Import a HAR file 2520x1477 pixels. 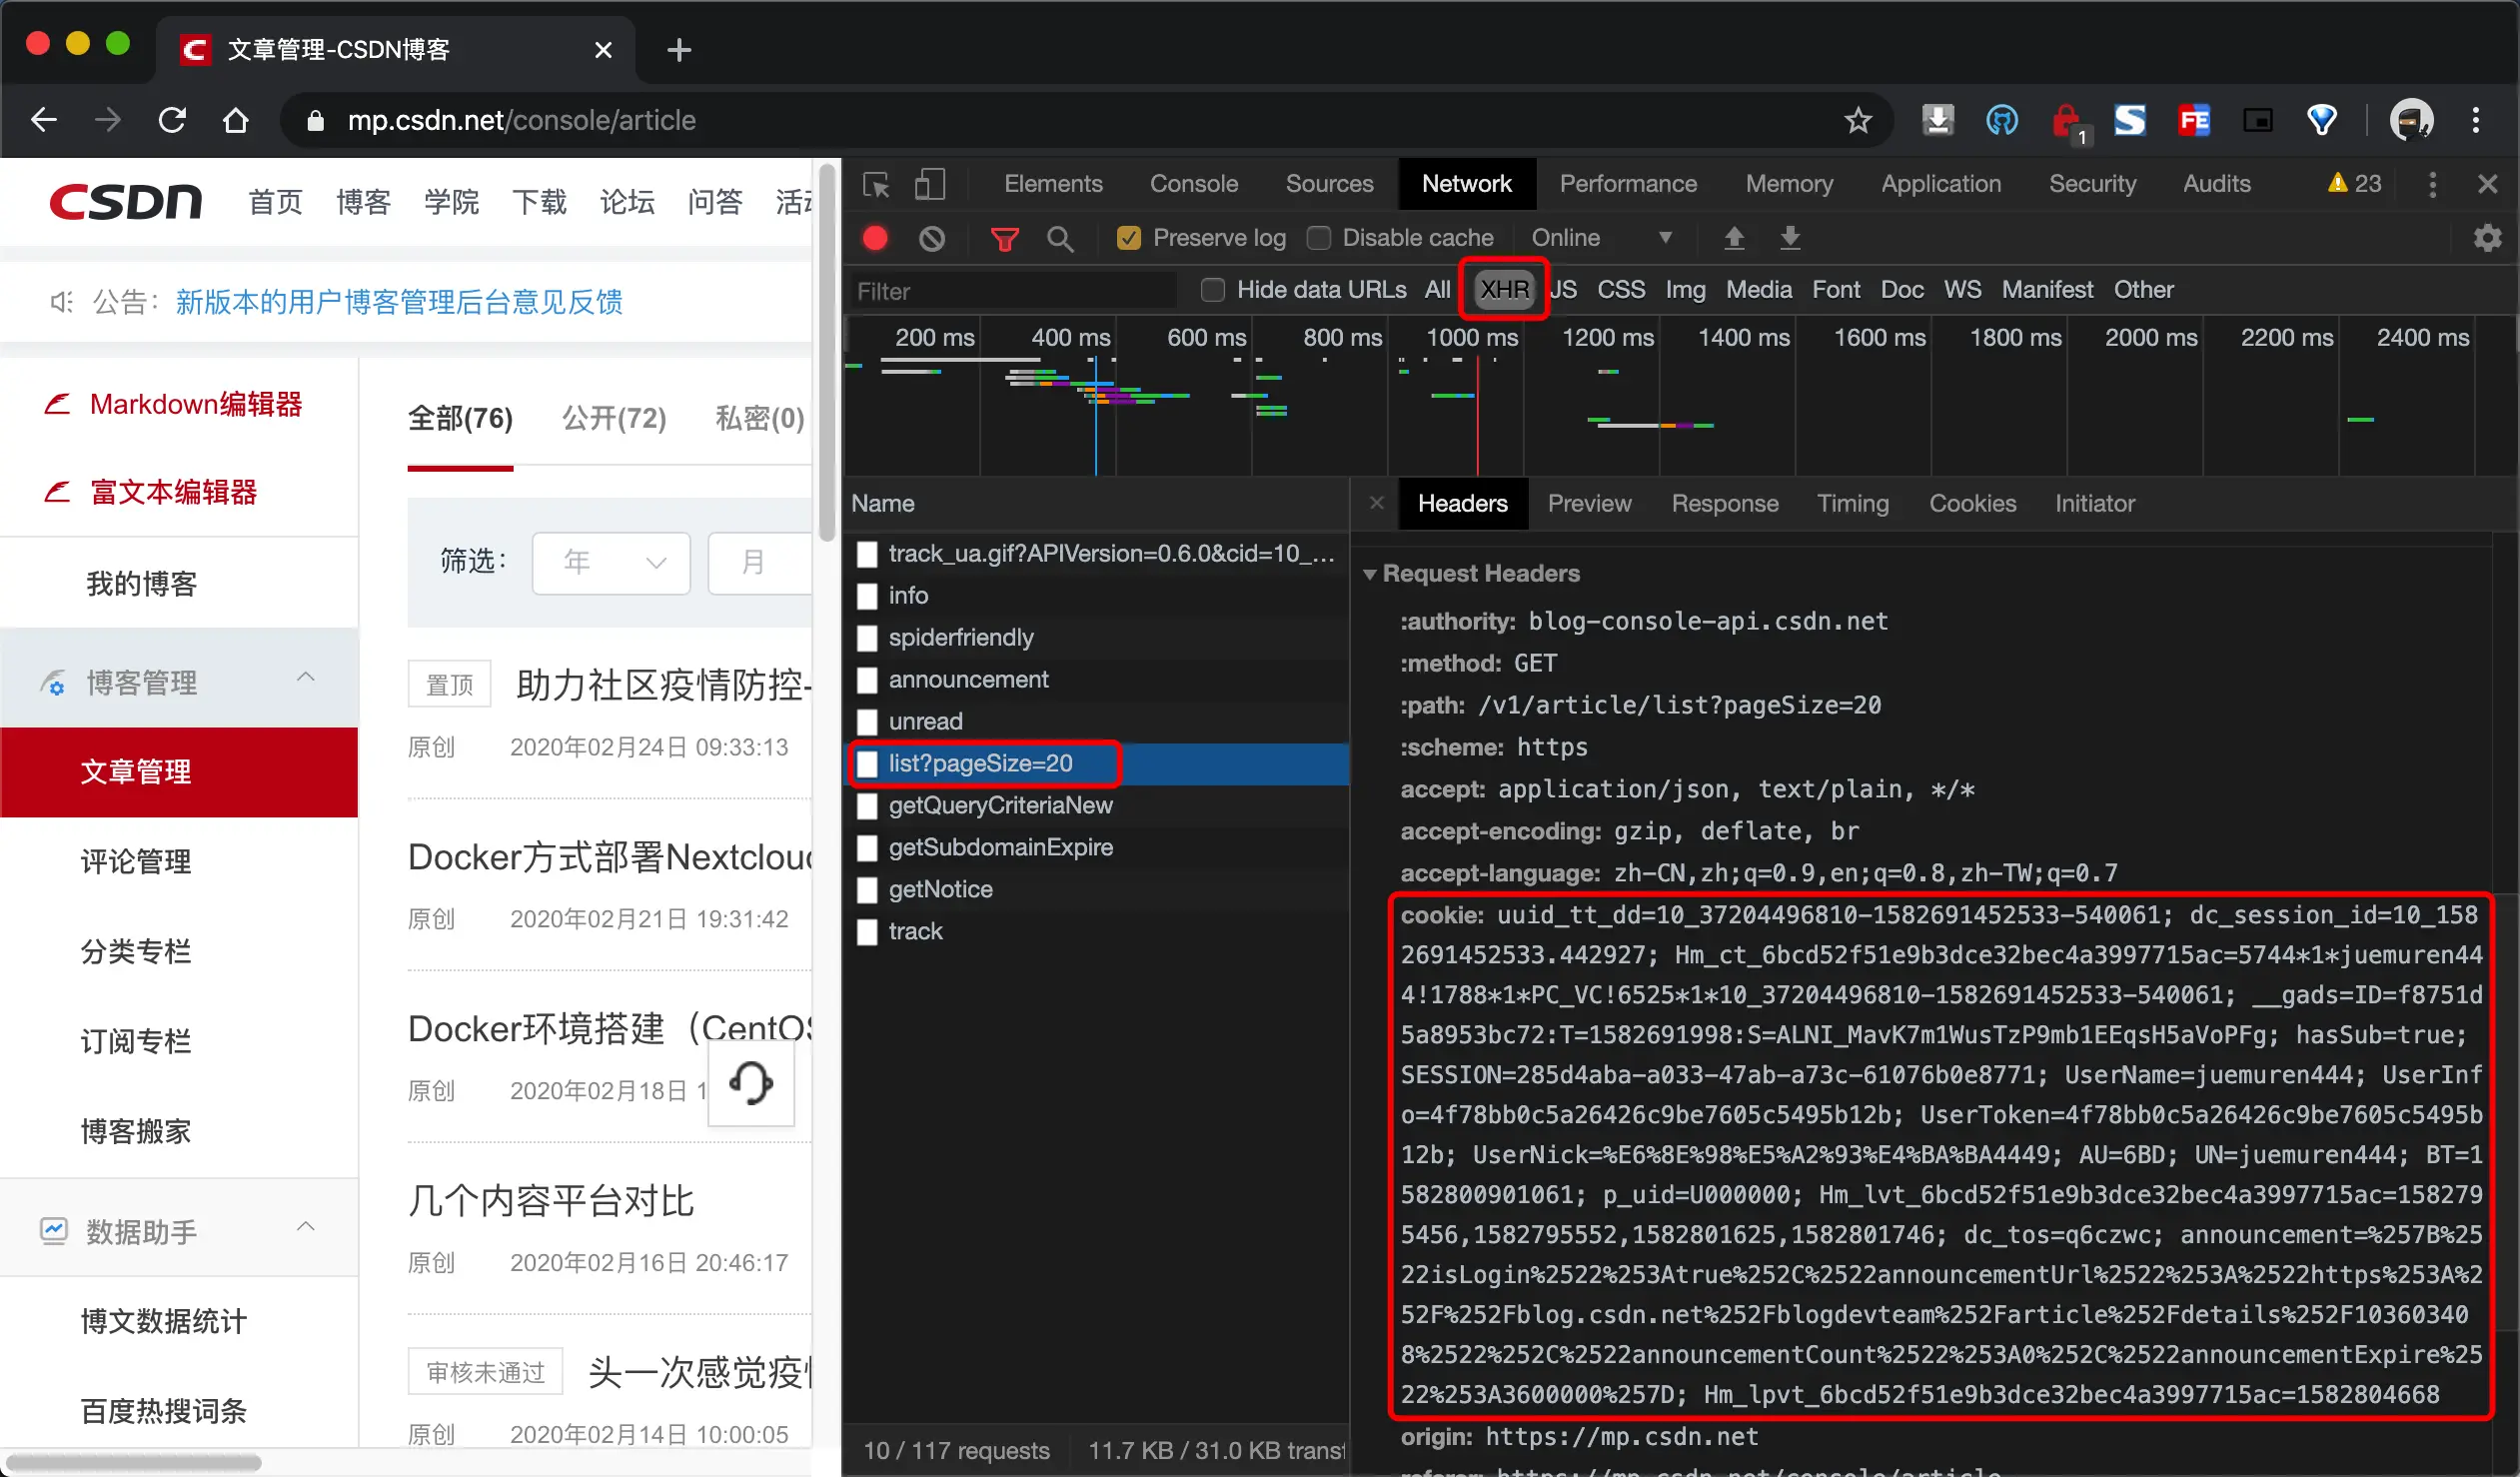point(1734,238)
